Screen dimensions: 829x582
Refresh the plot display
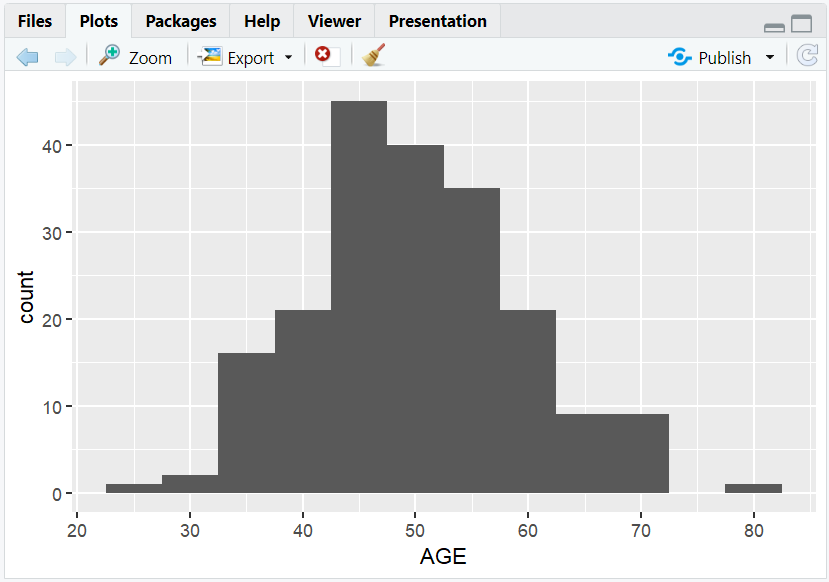tap(807, 56)
